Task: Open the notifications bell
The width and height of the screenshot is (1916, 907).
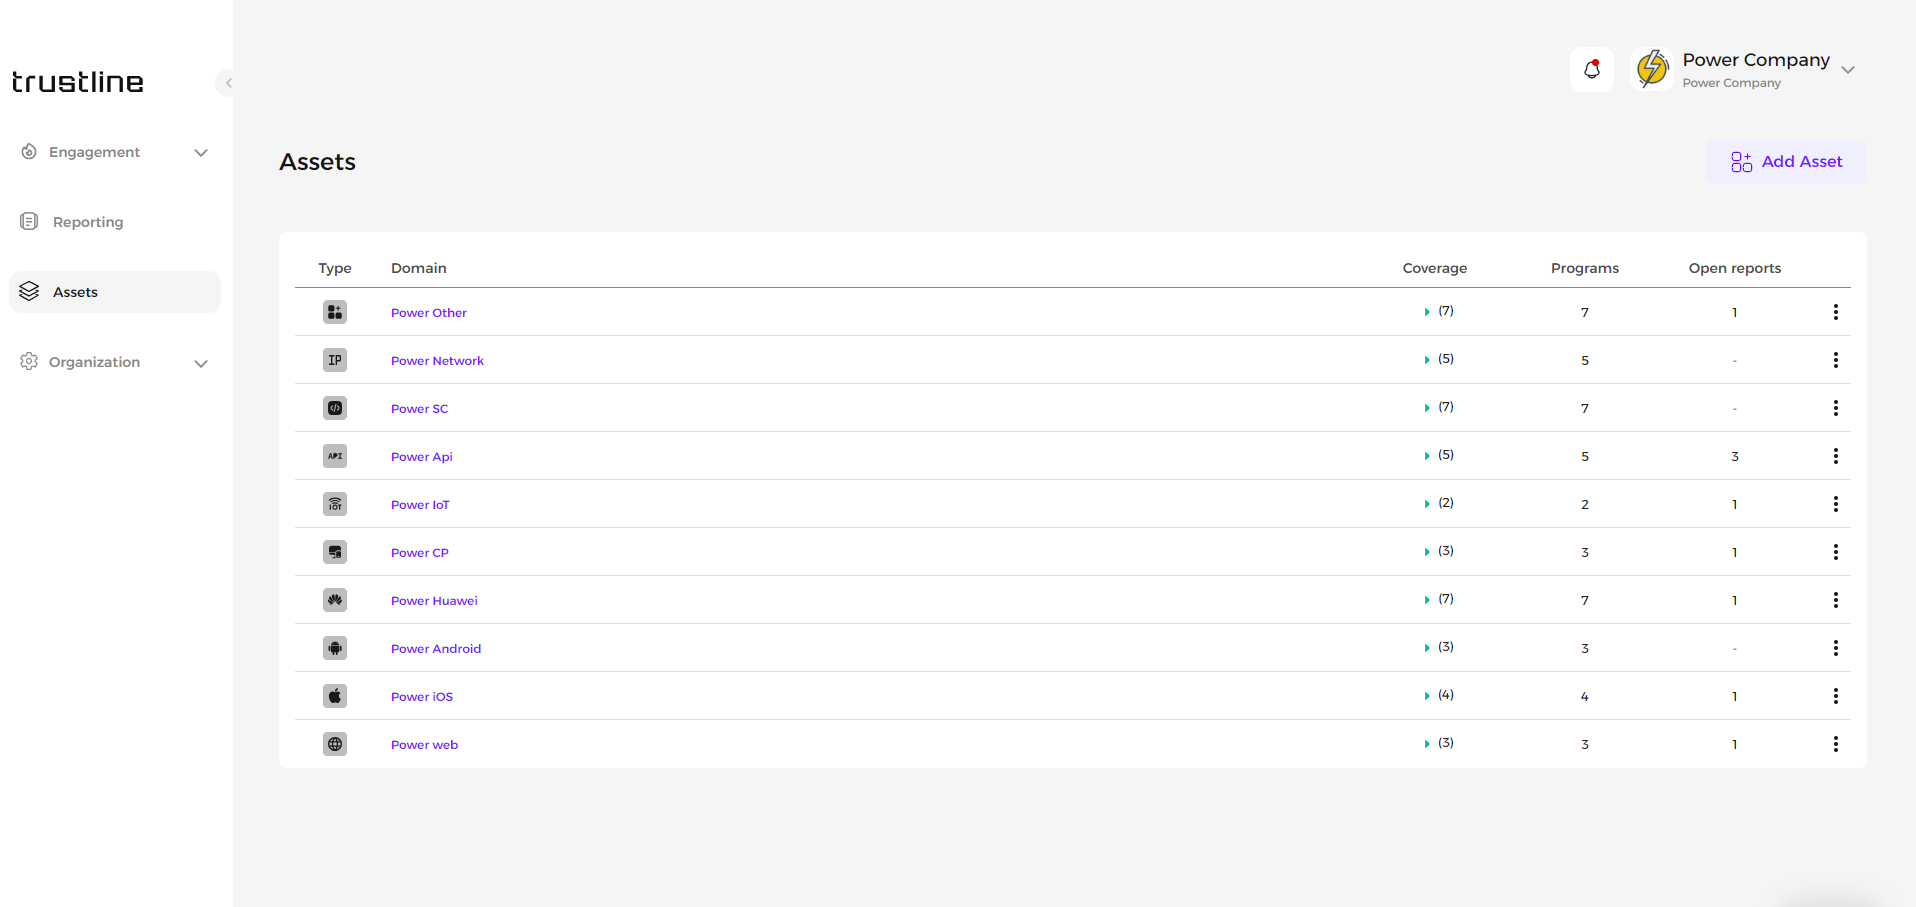Action: (x=1592, y=70)
